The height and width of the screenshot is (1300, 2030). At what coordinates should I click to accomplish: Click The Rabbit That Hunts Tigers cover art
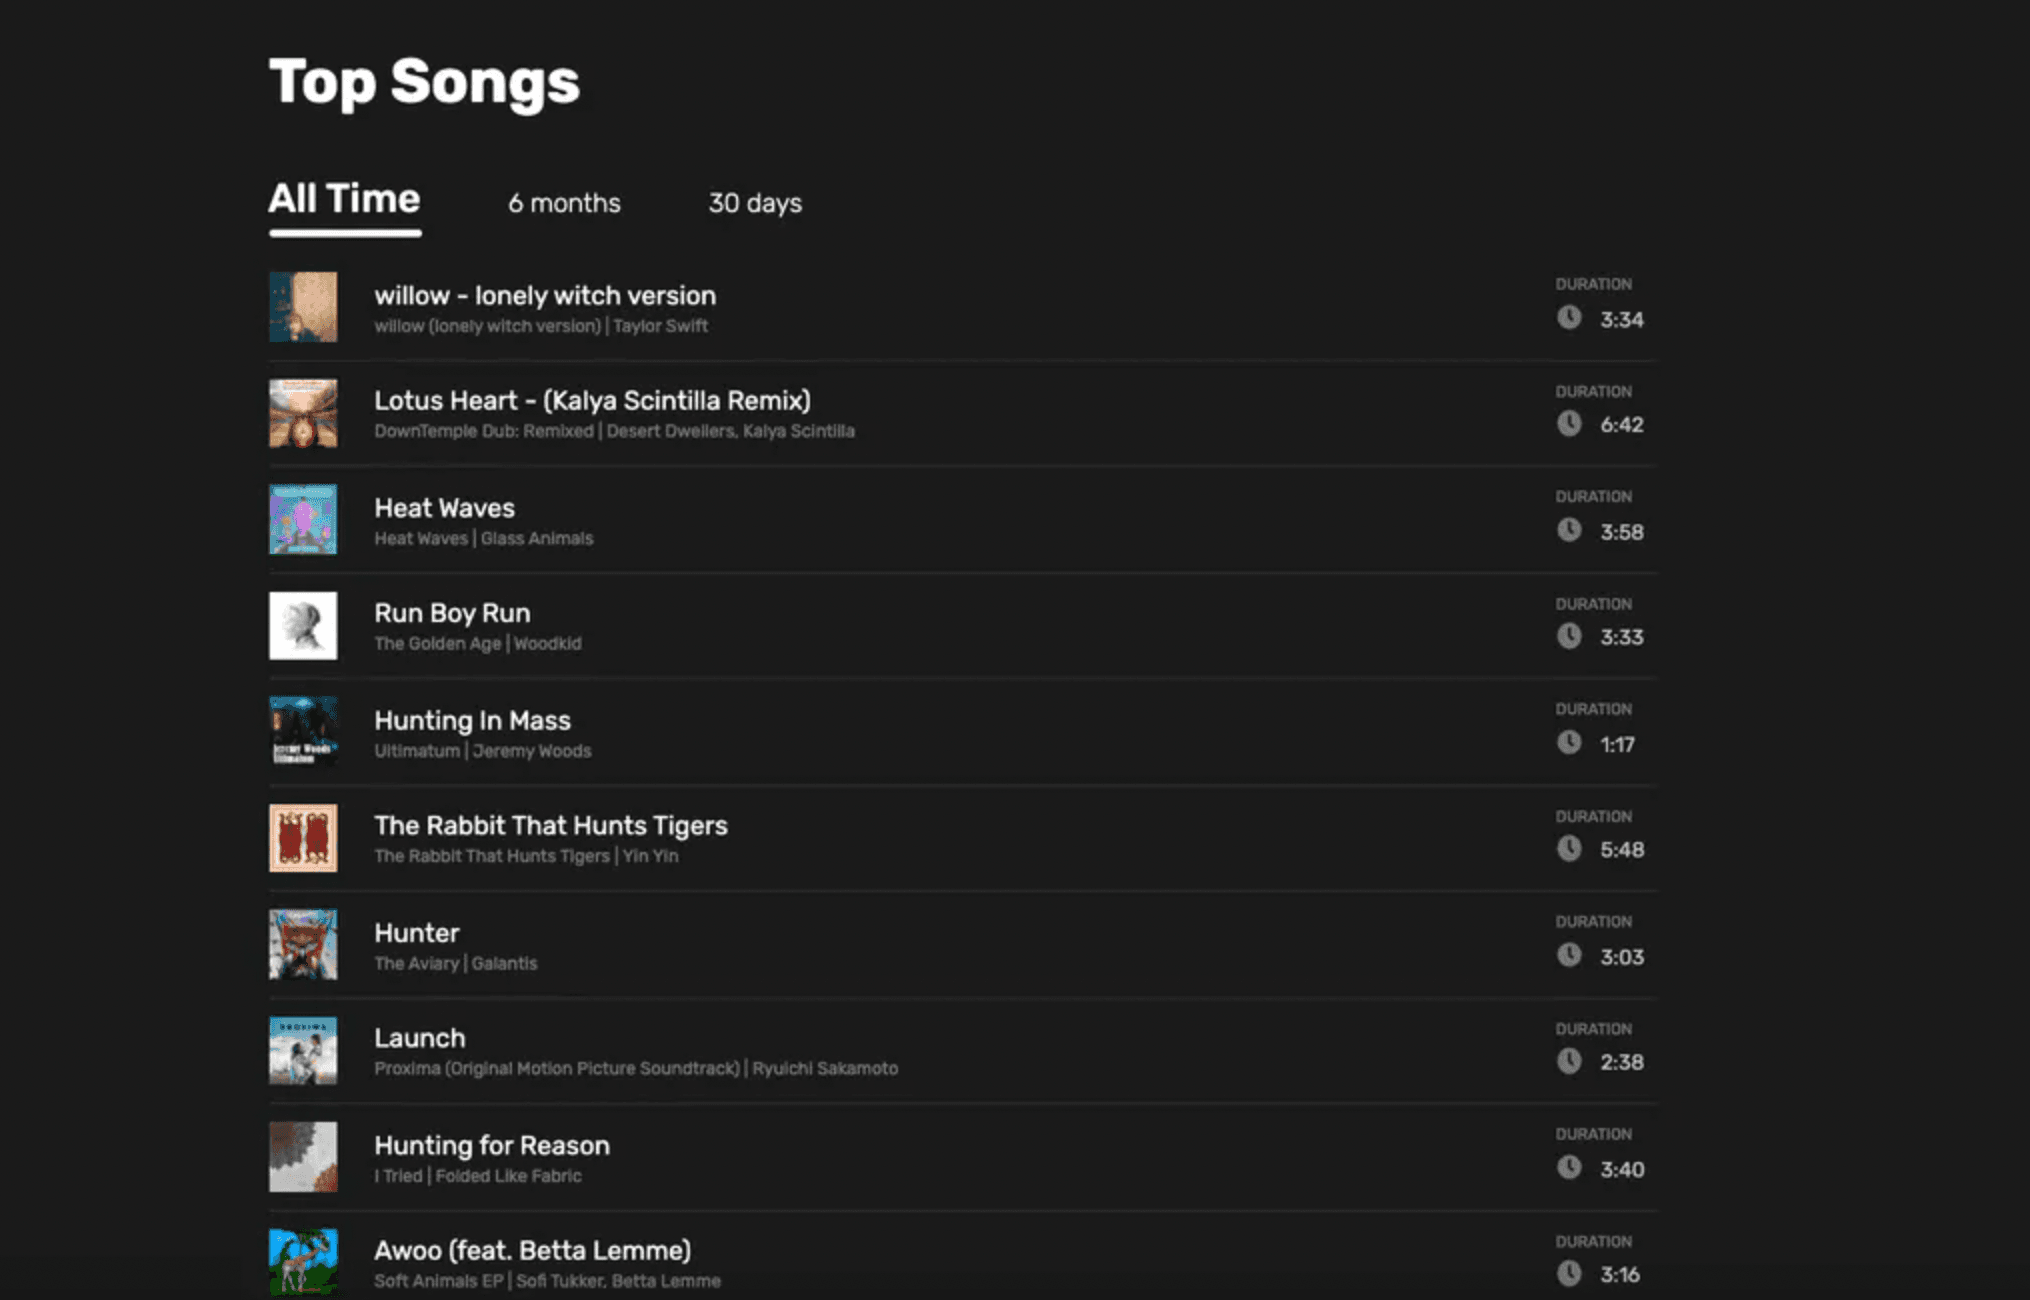pos(303,838)
